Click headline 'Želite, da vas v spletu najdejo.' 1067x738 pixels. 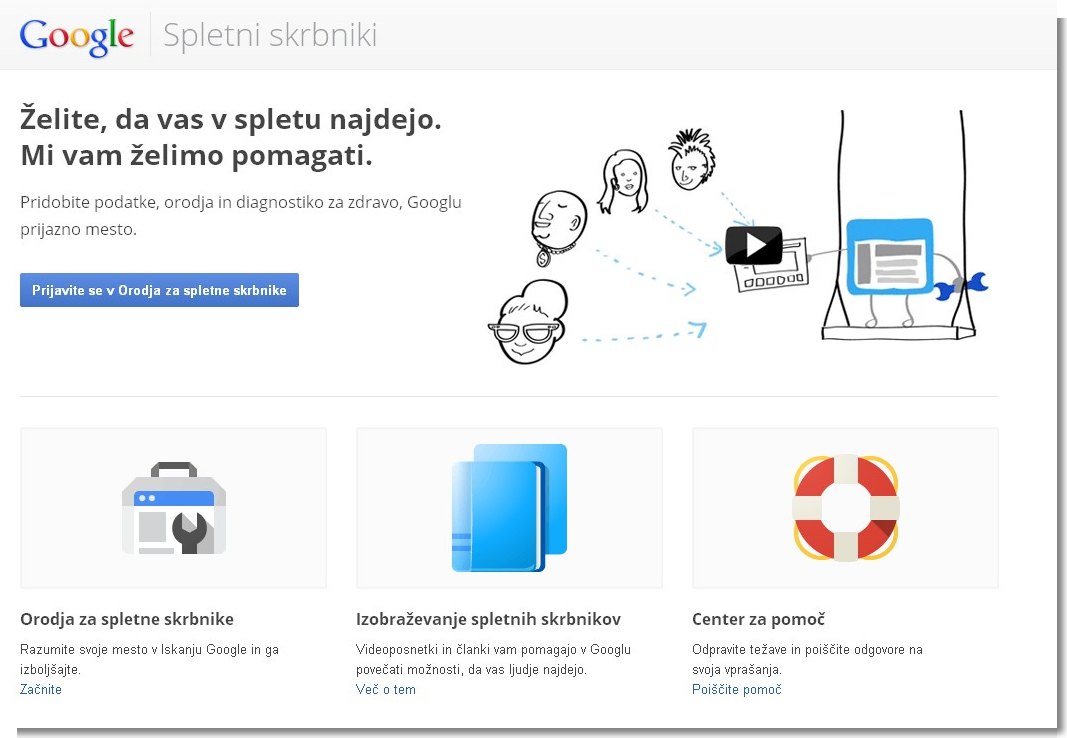click(x=231, y=119)
